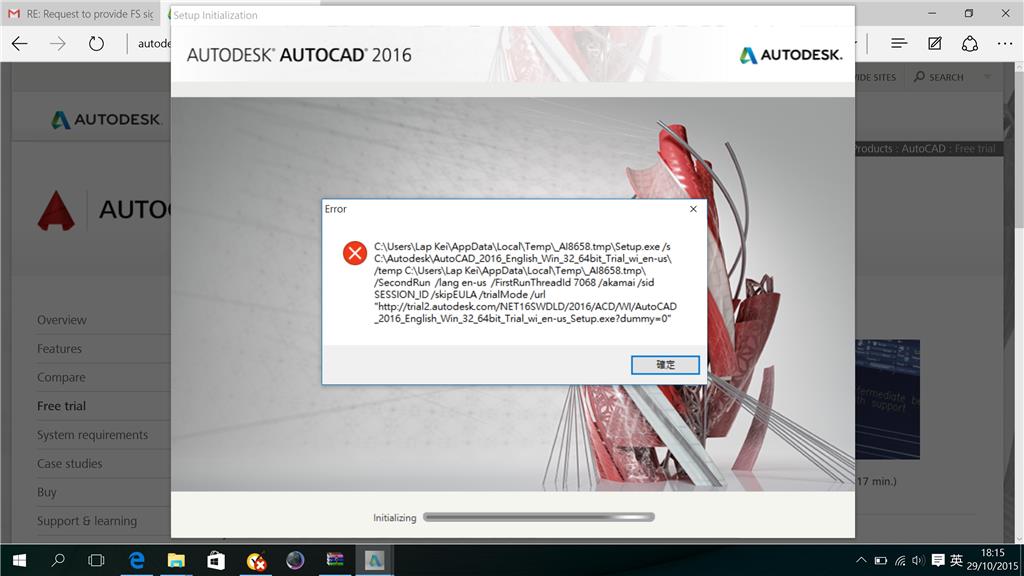Click the Free trial breadcrumb
Viewport: 1024px width, 576px height.
click(975, 148)
